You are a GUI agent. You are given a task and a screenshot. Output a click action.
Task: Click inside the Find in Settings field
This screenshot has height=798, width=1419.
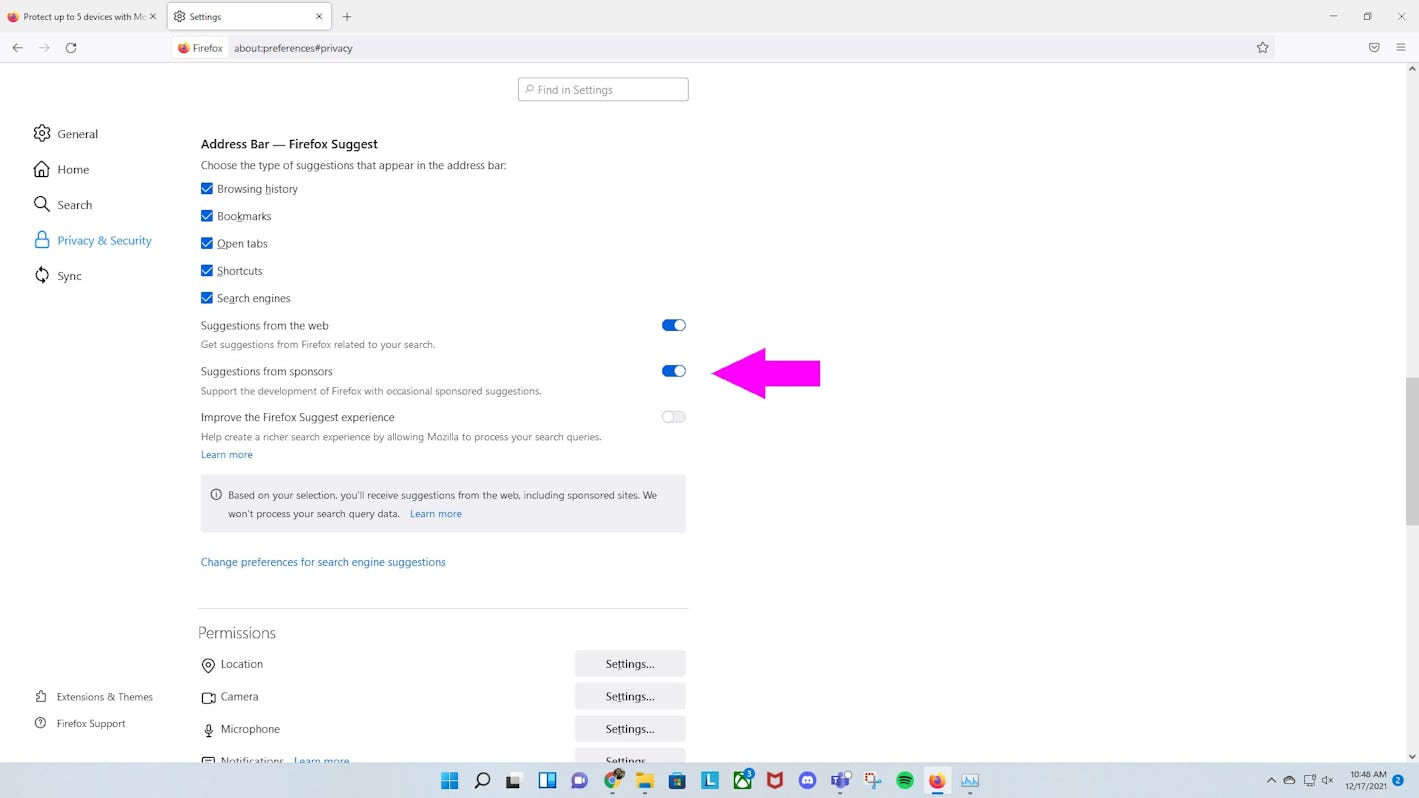coord(602,89)
